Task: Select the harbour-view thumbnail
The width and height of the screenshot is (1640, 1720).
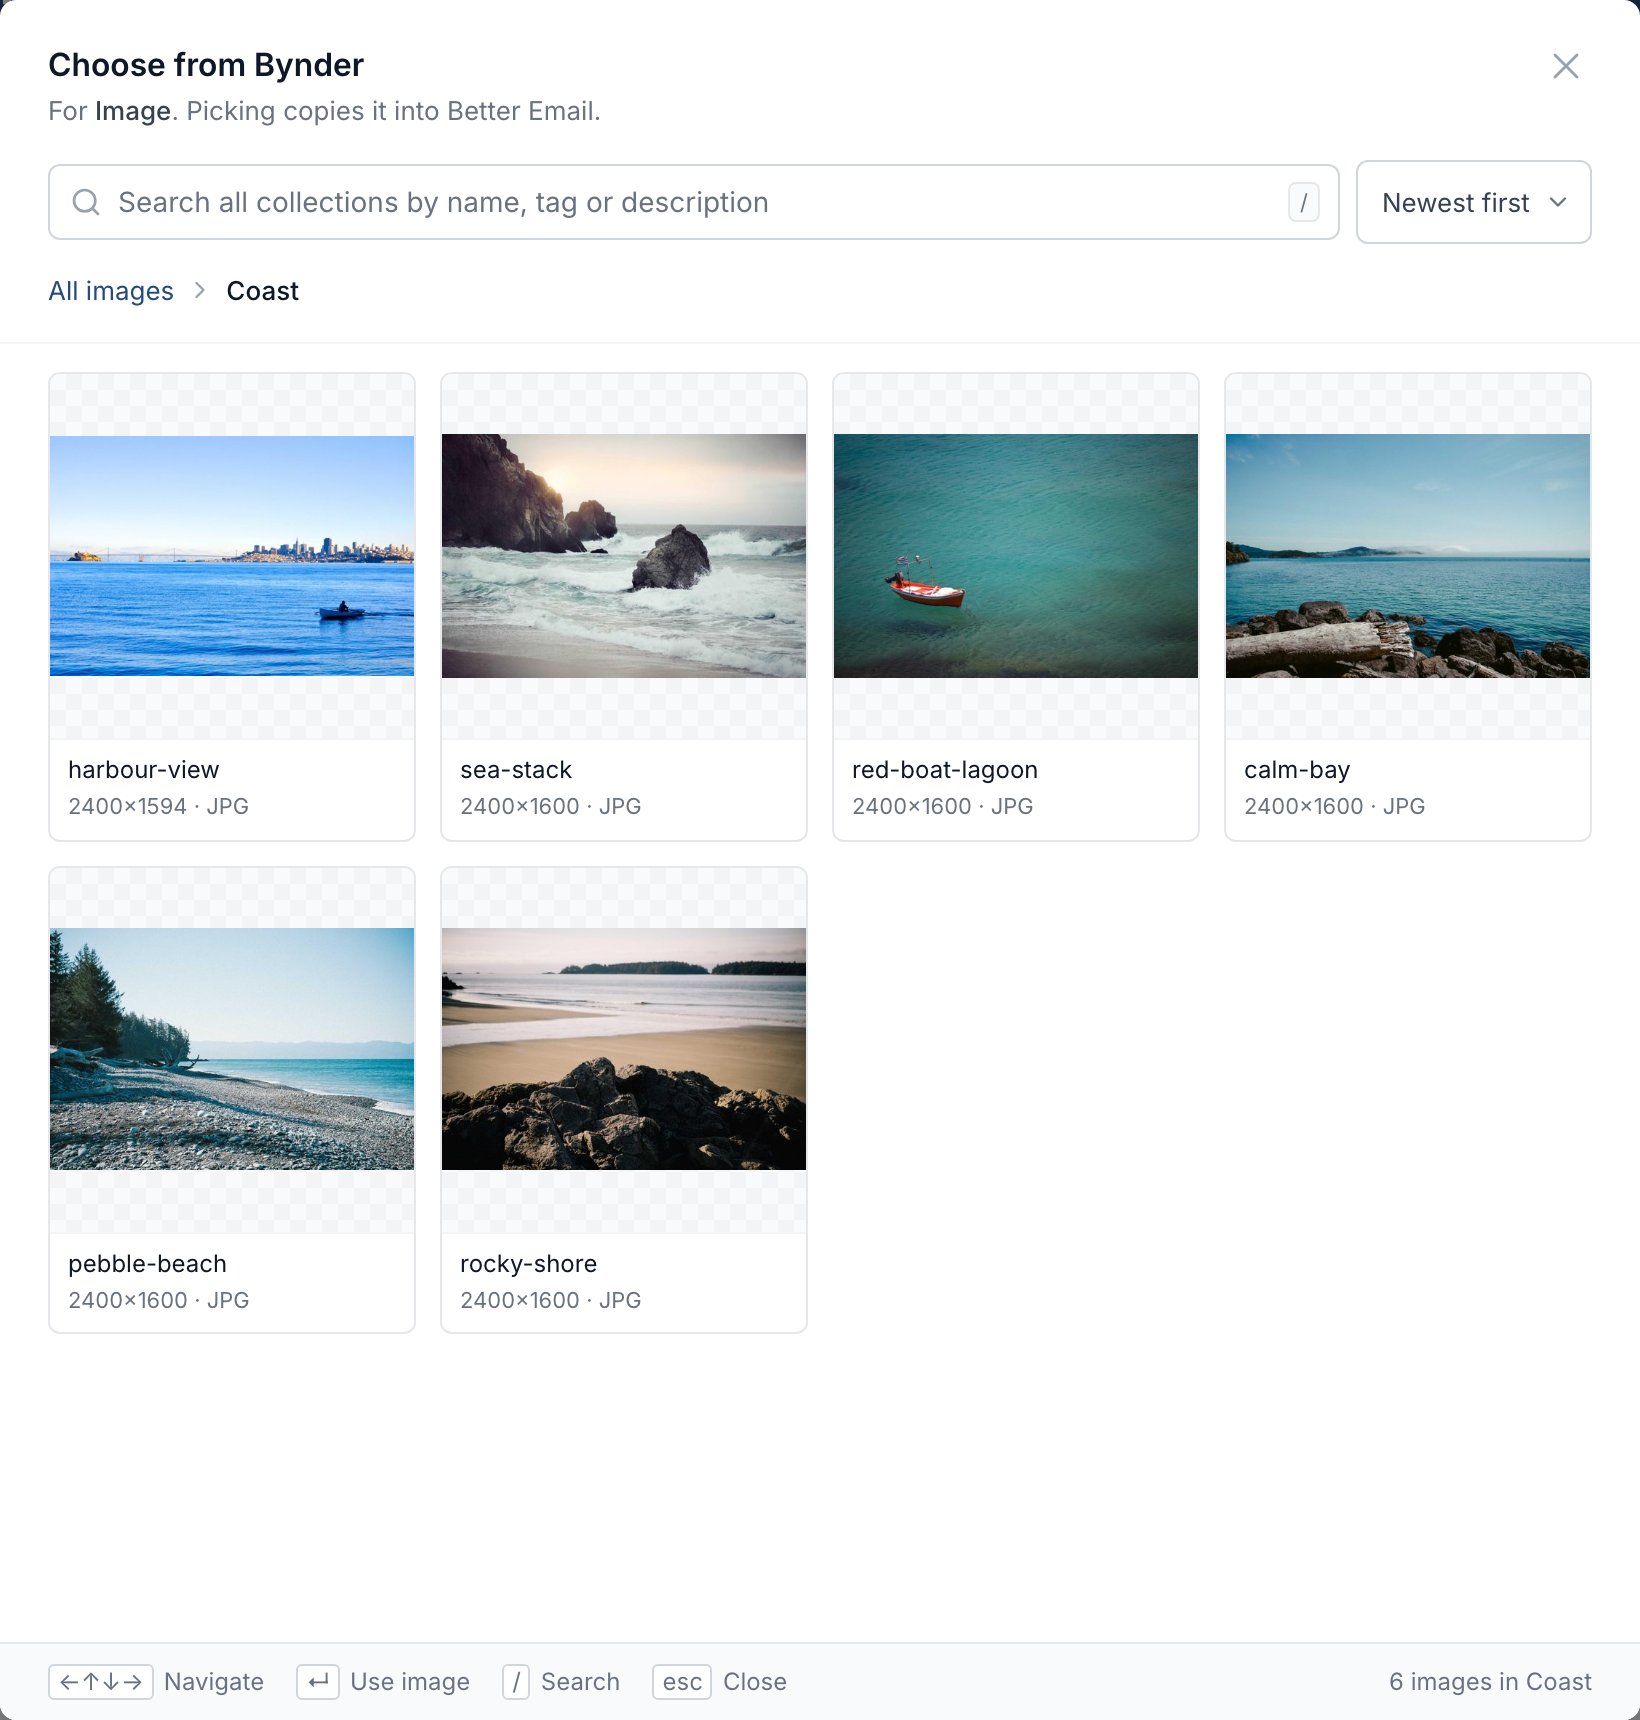Action: [232, 556]
